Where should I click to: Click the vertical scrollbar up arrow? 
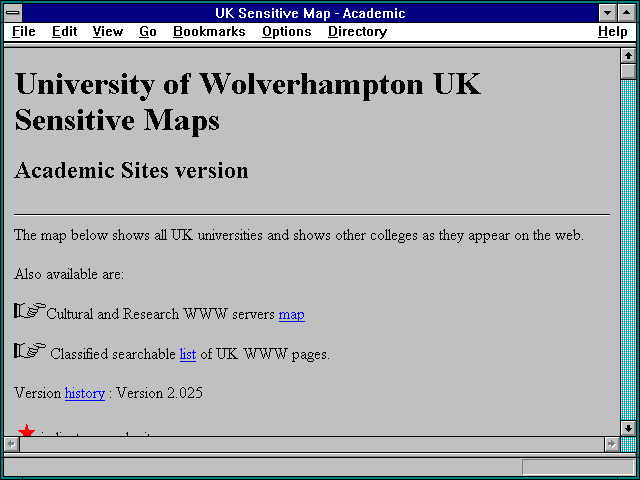coord(628,56)
